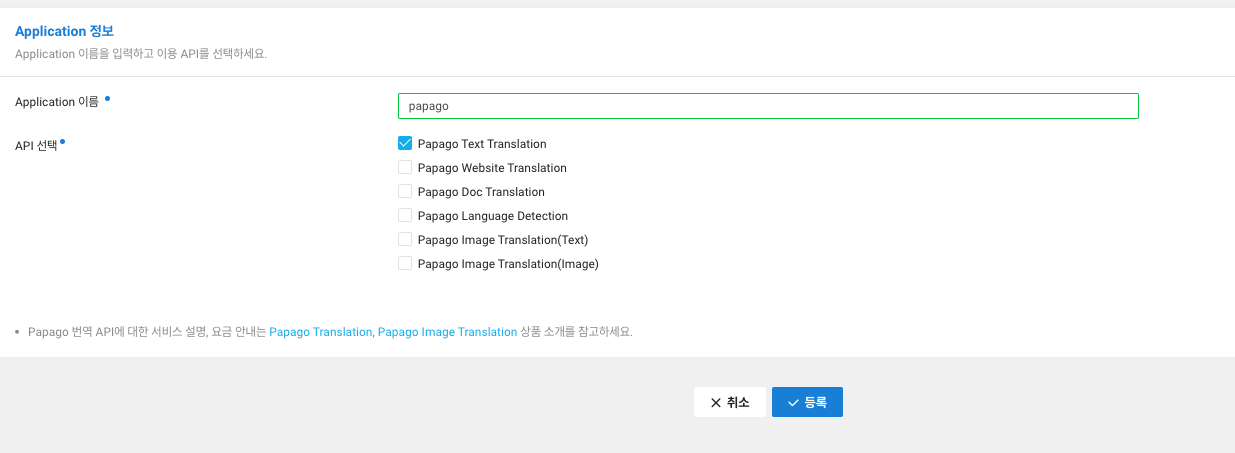Open the Papago Translation link
The width and height of the screenshot is (1235, 453).
point(320,331)
